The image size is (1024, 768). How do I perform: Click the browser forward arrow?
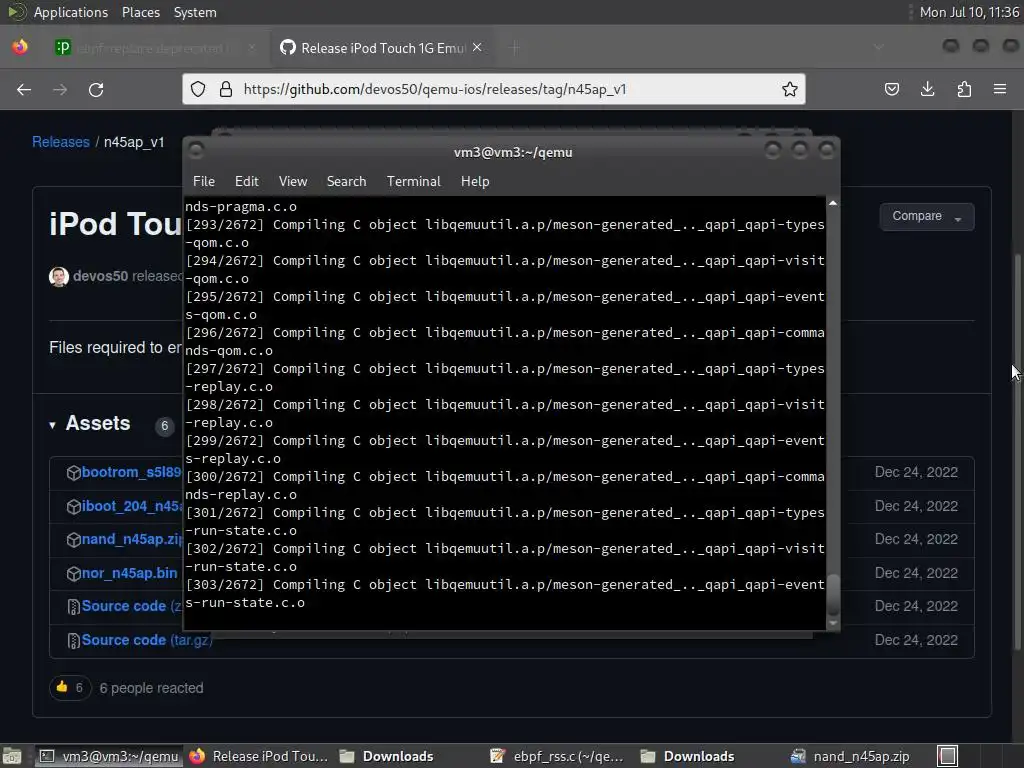click(60, 89)
